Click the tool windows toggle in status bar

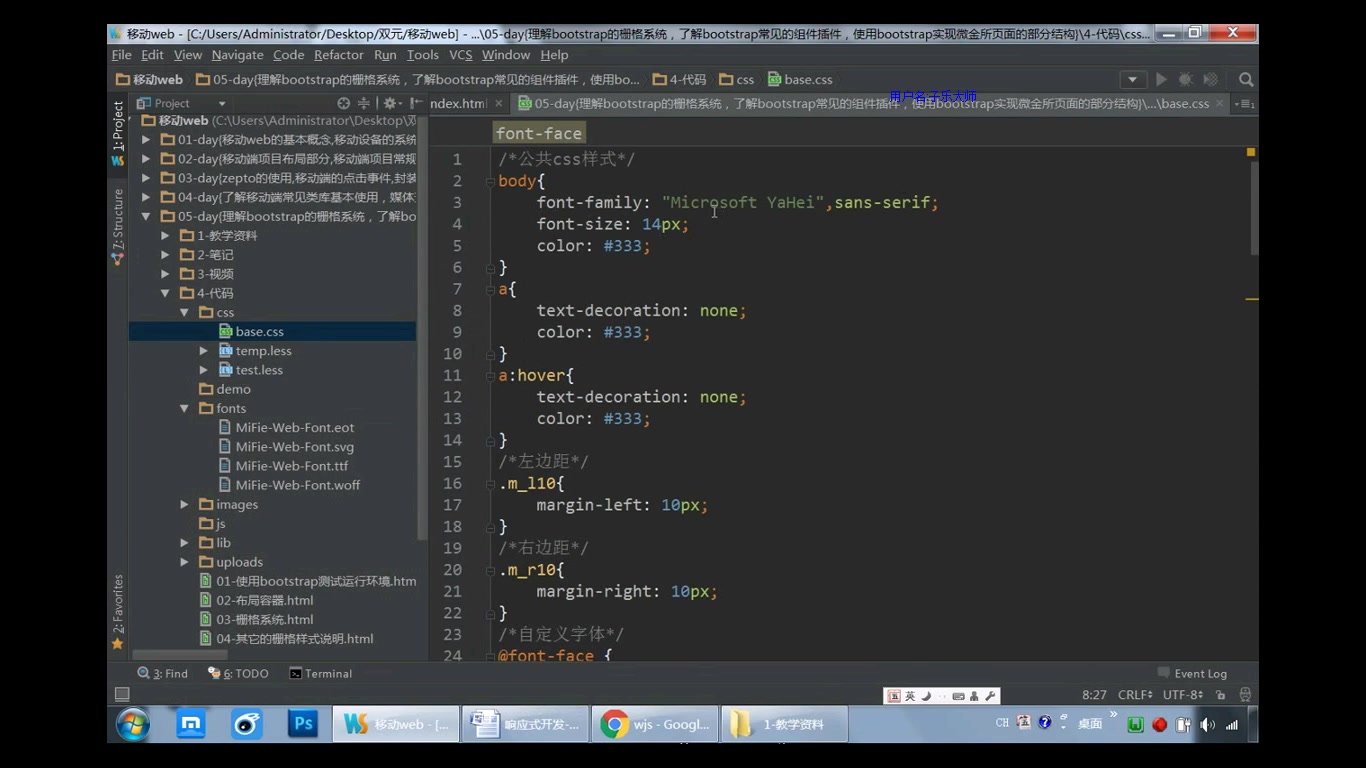tap(122, 694)
